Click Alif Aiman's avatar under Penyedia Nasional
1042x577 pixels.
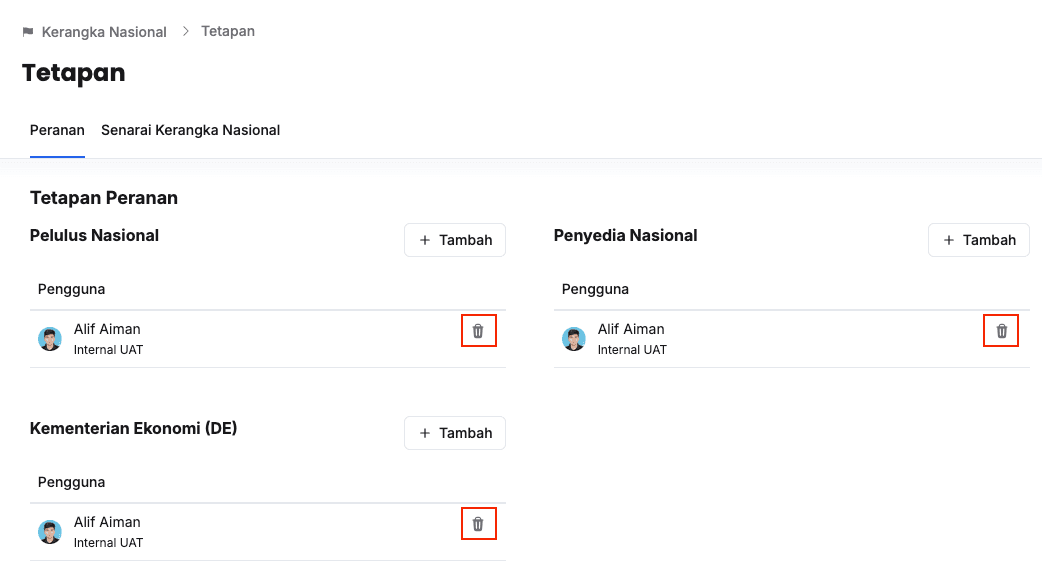pyautogui.click(x=574, y=339)
